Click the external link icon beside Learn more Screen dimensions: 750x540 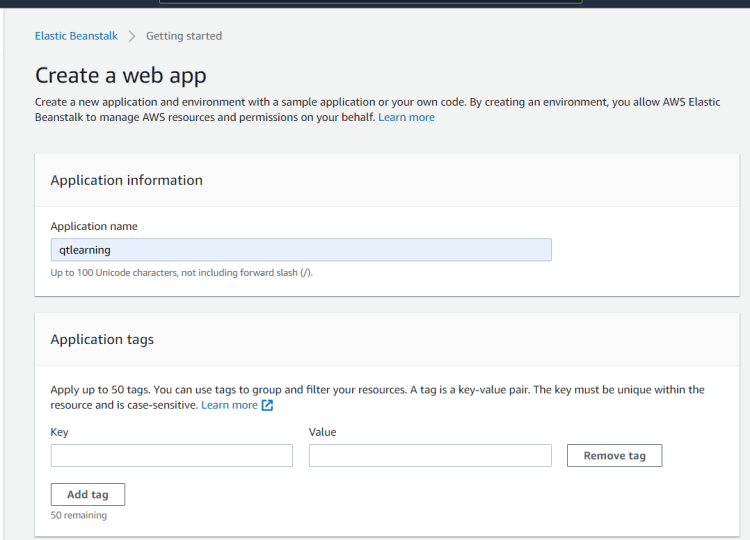267,406
